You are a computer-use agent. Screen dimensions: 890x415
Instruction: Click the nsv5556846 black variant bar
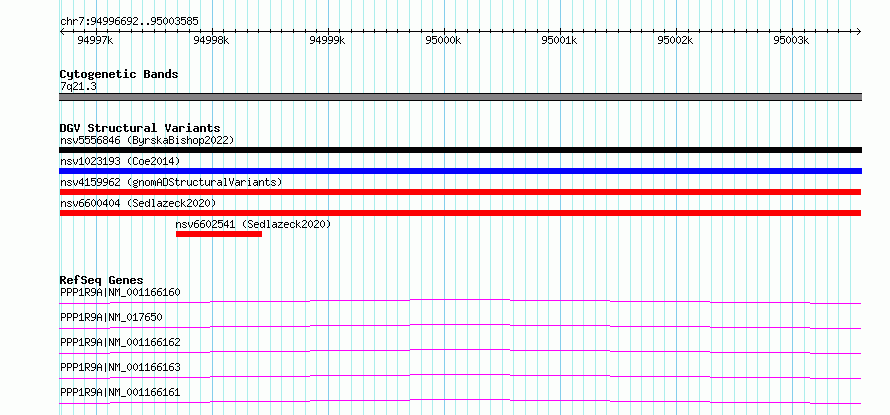pyautogui.click(x=460, y=150)
